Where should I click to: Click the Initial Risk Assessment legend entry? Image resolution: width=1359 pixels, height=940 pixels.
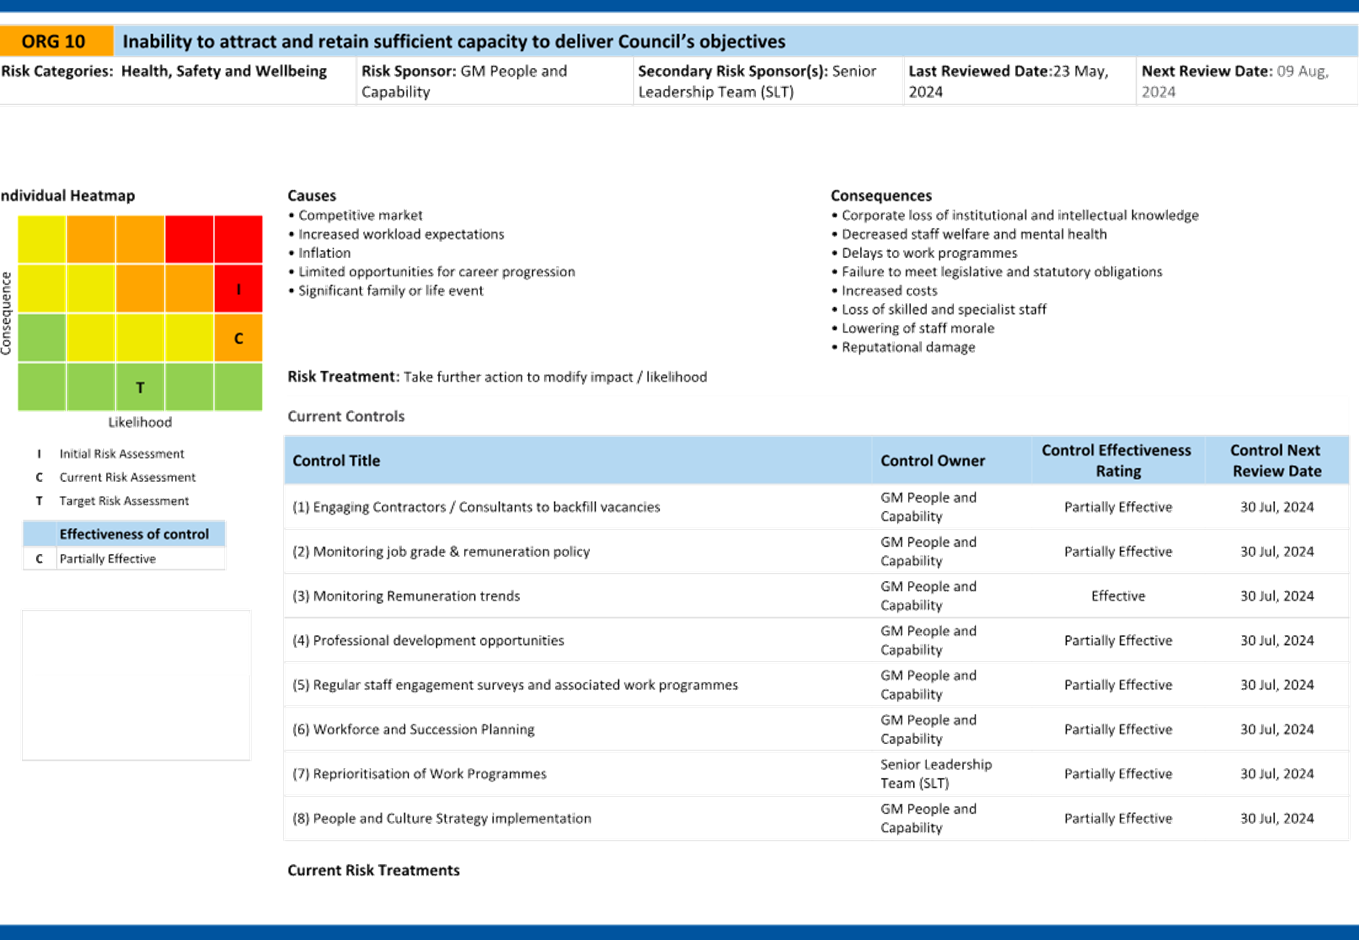[x=122, y=454]
